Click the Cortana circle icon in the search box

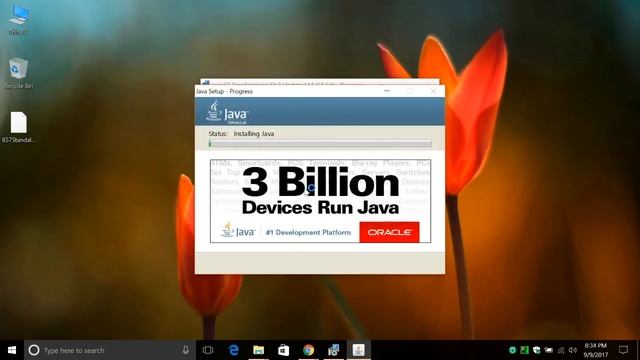[x=34, y=350]
